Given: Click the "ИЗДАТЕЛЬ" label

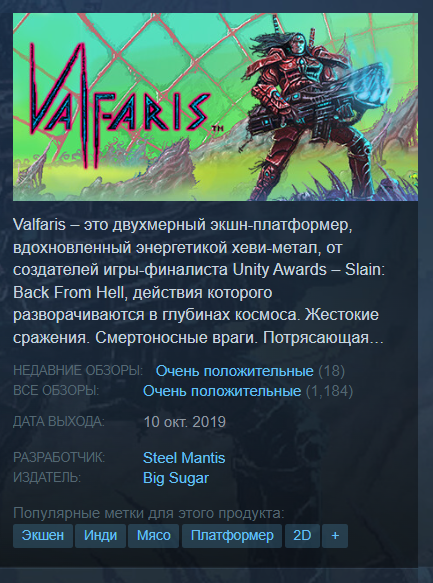Looking at the screenshot, I should 47,477.
